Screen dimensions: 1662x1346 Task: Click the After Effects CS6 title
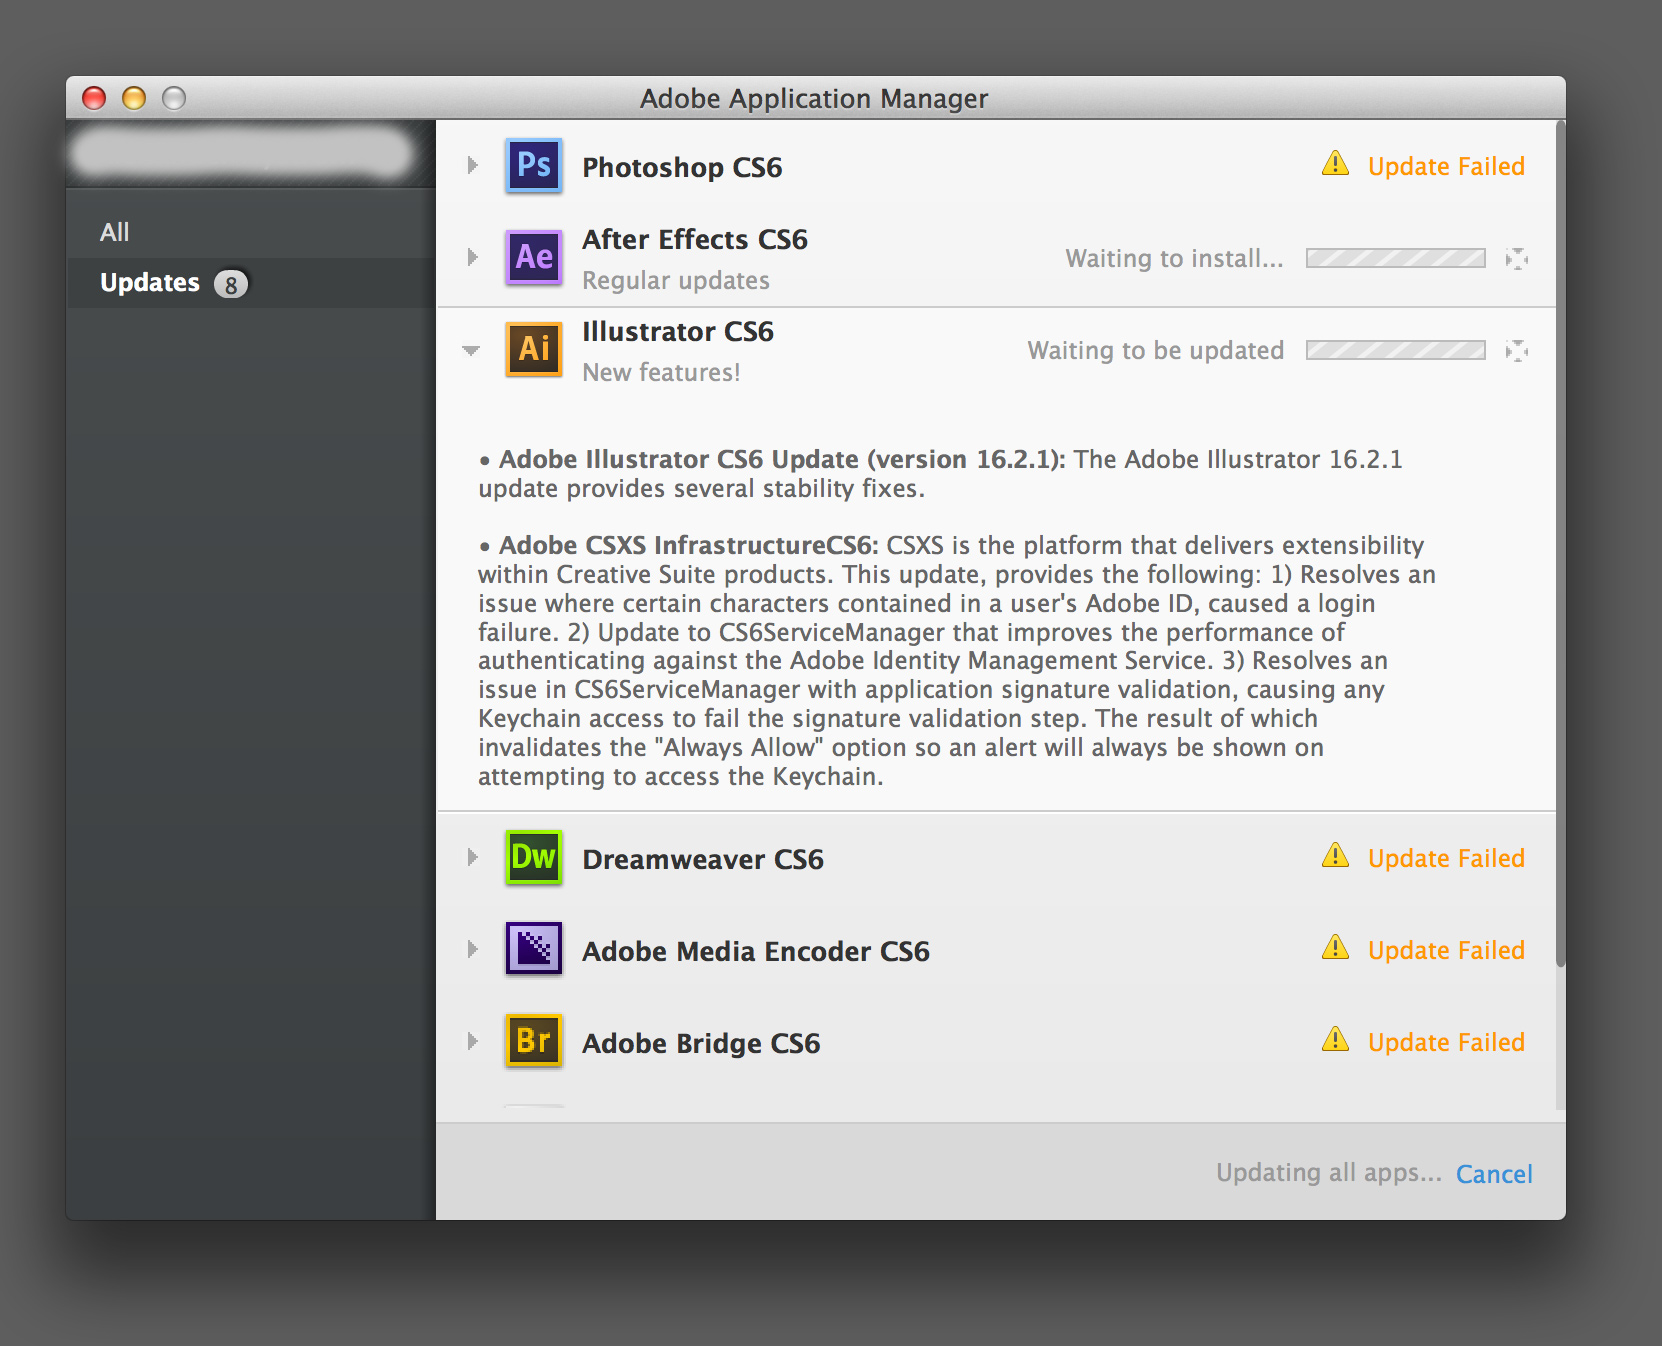(695, 239)
